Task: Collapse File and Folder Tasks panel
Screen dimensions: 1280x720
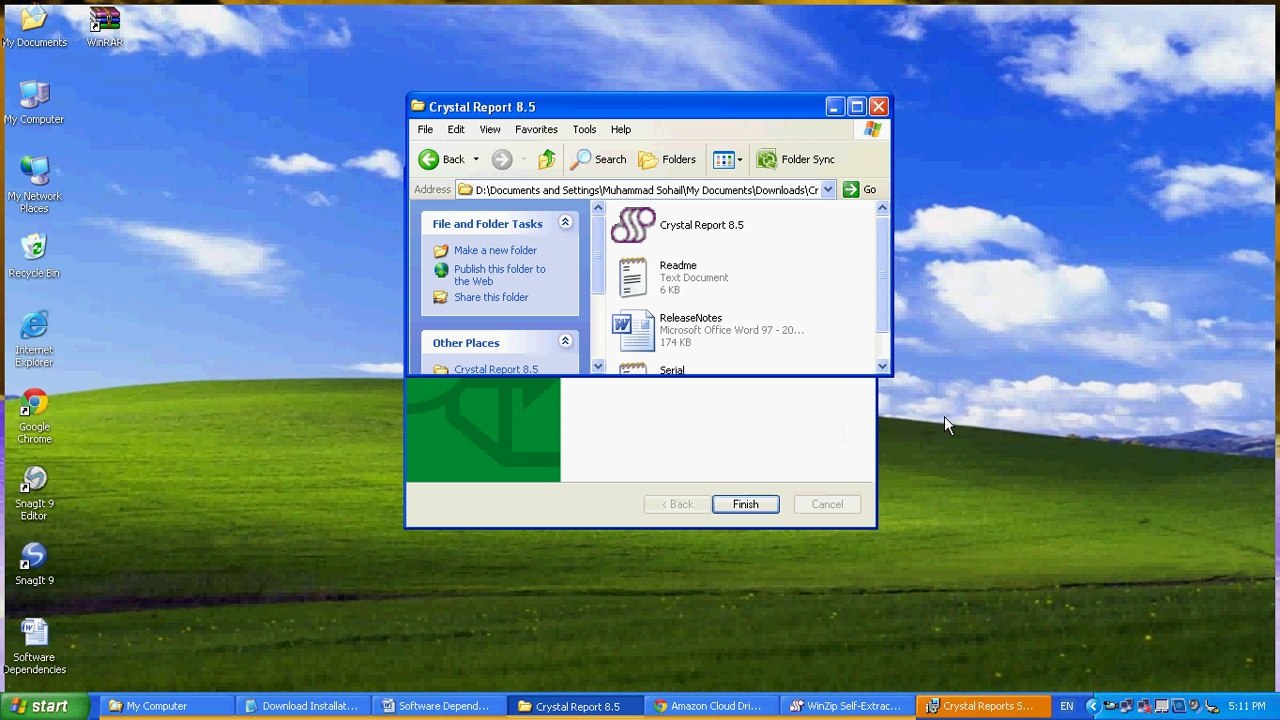Action: pos(565,223)
